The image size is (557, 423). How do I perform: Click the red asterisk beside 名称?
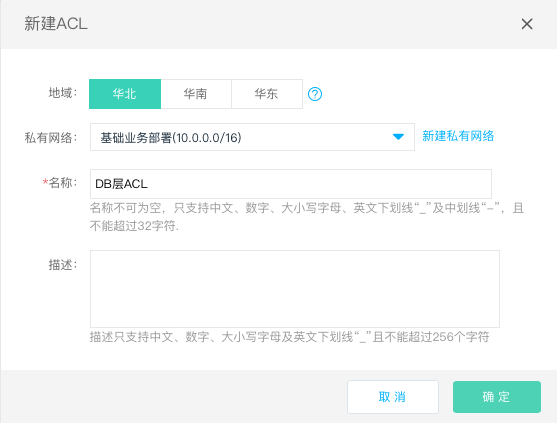[45, 183]
